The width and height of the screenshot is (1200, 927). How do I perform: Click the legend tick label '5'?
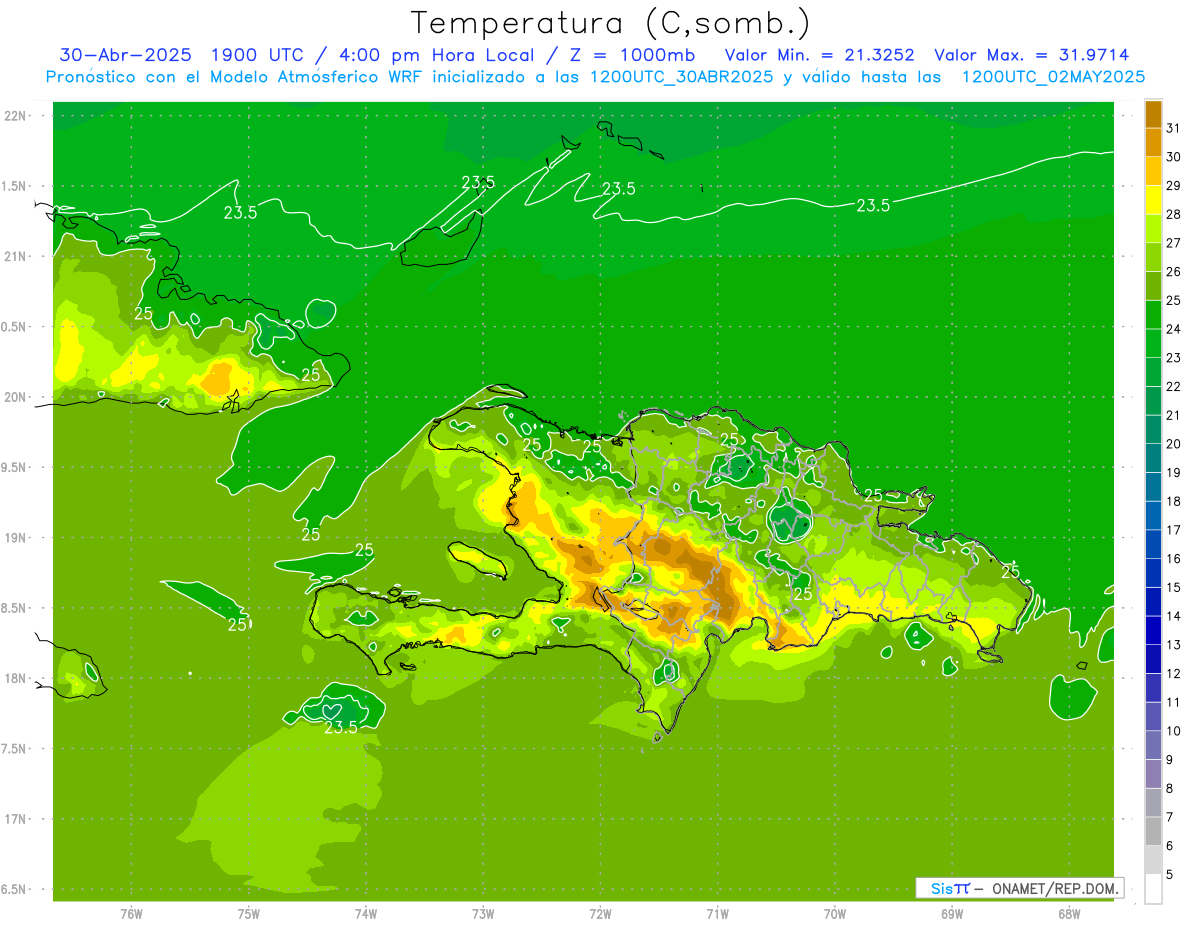click(1170, 875)
